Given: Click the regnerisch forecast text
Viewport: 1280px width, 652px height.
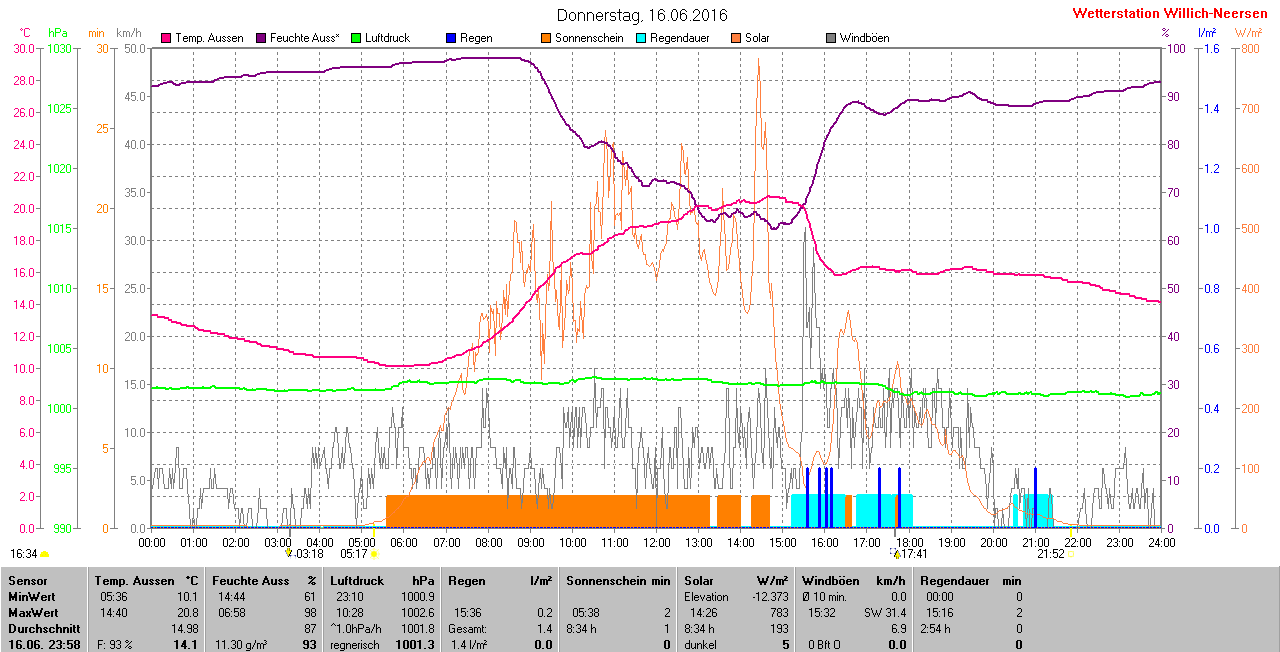Looking at the screenshot, I should (x=354, y=645).
